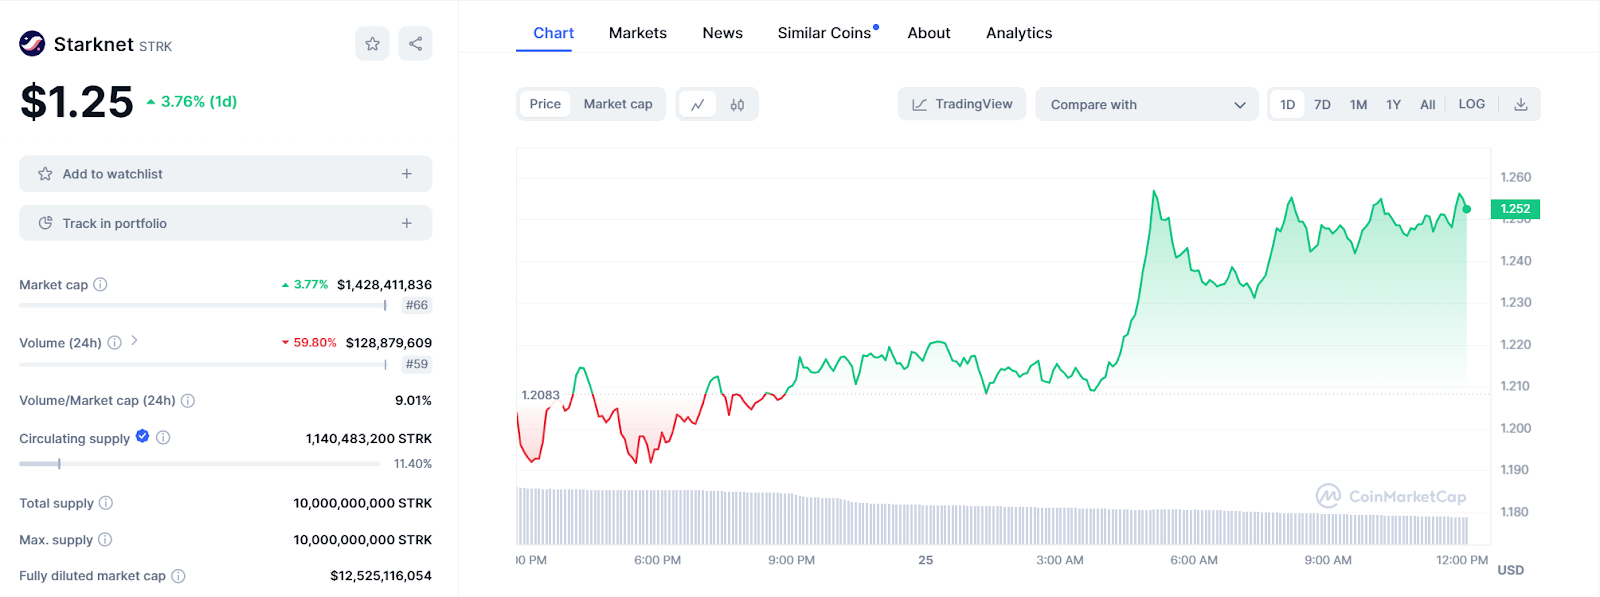Select the Price chart toggle
1600x597 pixels.
pyautogui.click(x=545, y=104)
